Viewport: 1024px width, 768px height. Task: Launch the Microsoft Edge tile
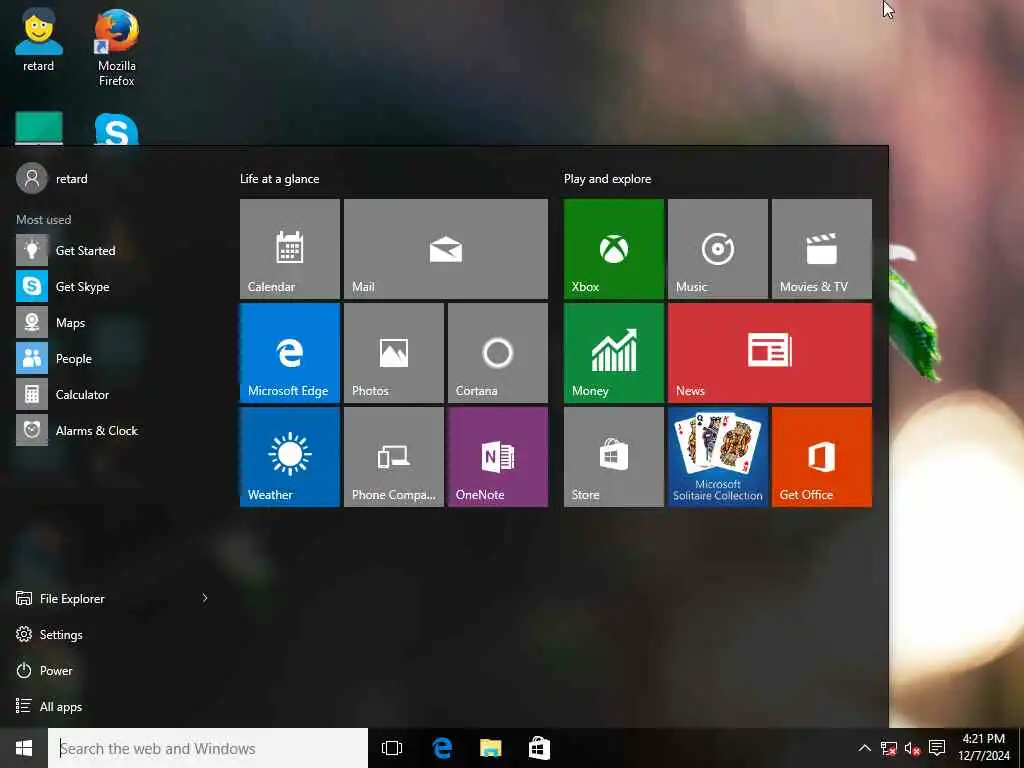289,353
